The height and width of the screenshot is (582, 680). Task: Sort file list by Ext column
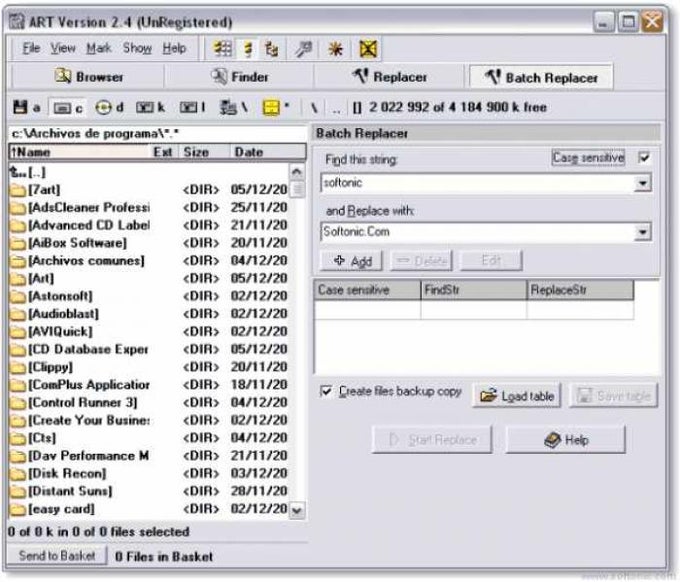coord(163,152)
